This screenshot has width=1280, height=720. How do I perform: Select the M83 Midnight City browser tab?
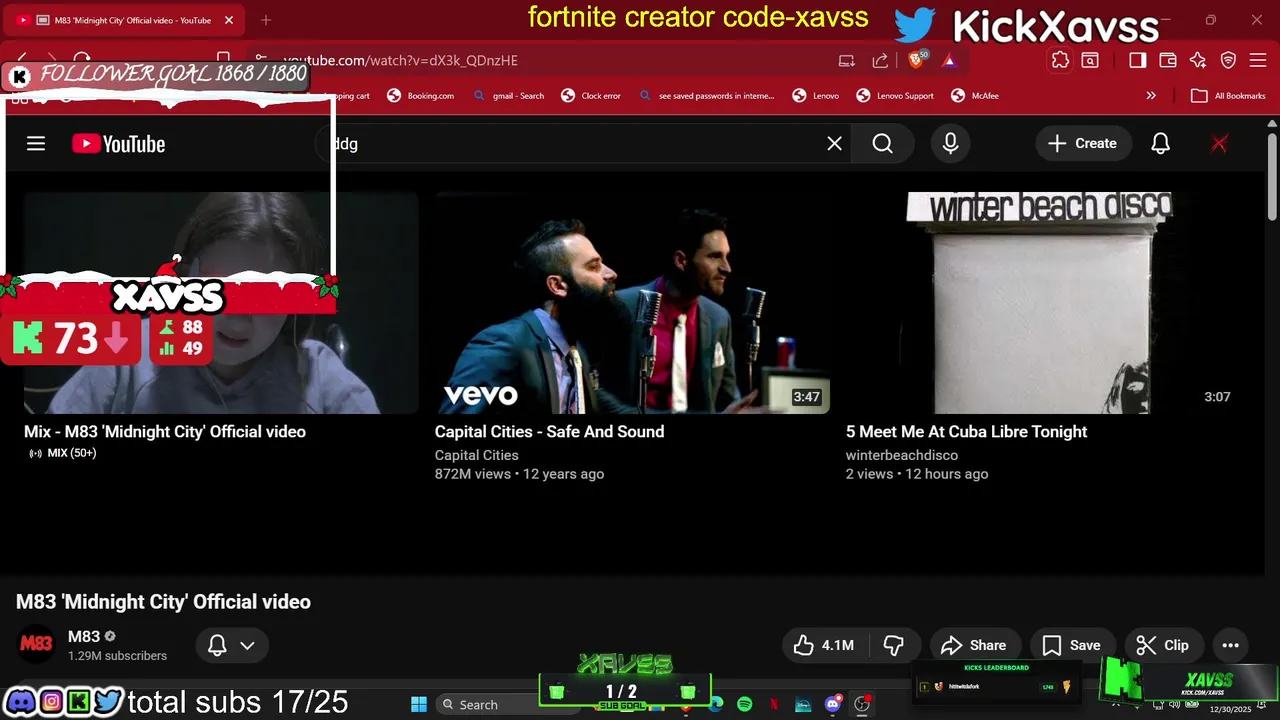(x=126, y=20)
